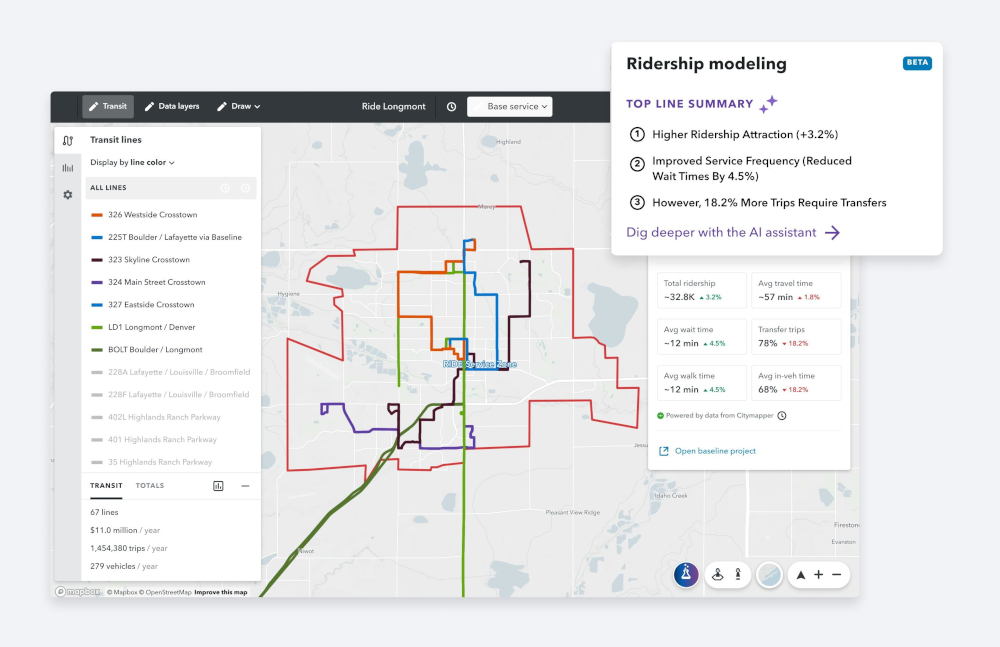Open the Draw dropdown menu
The width and height of the screenshot is (1000, 647).
(238, 106)
